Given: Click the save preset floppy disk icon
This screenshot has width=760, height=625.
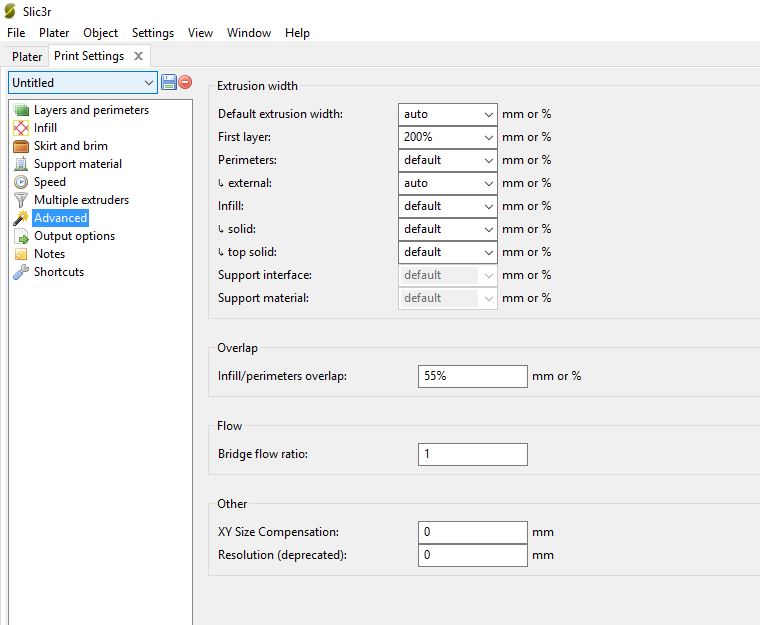Looking at the screenshot, I should (169, 82).
